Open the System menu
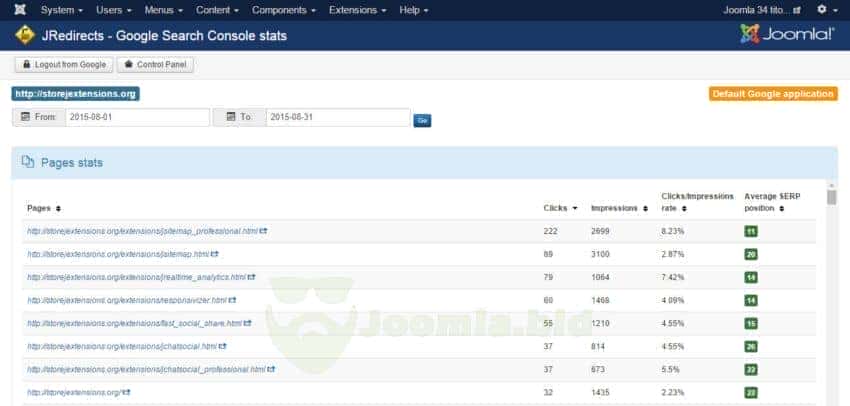The width and height of the screenshot is (850, 406). (x=62, y=10)
